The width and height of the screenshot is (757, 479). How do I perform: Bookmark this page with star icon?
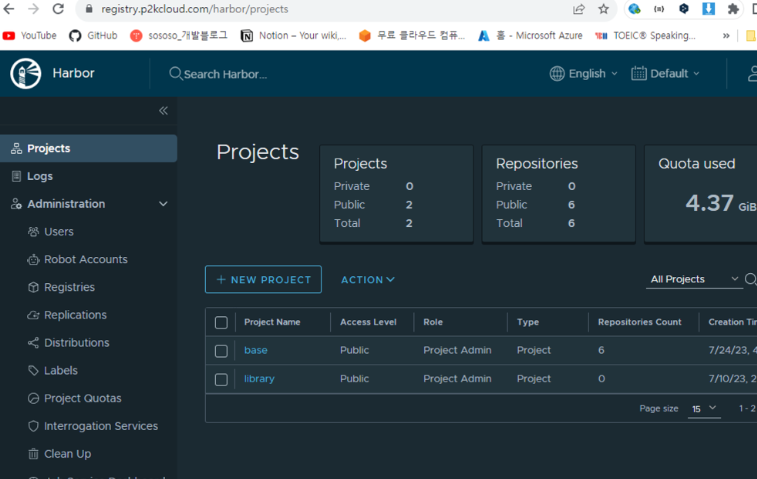click(x=603, y=9)
